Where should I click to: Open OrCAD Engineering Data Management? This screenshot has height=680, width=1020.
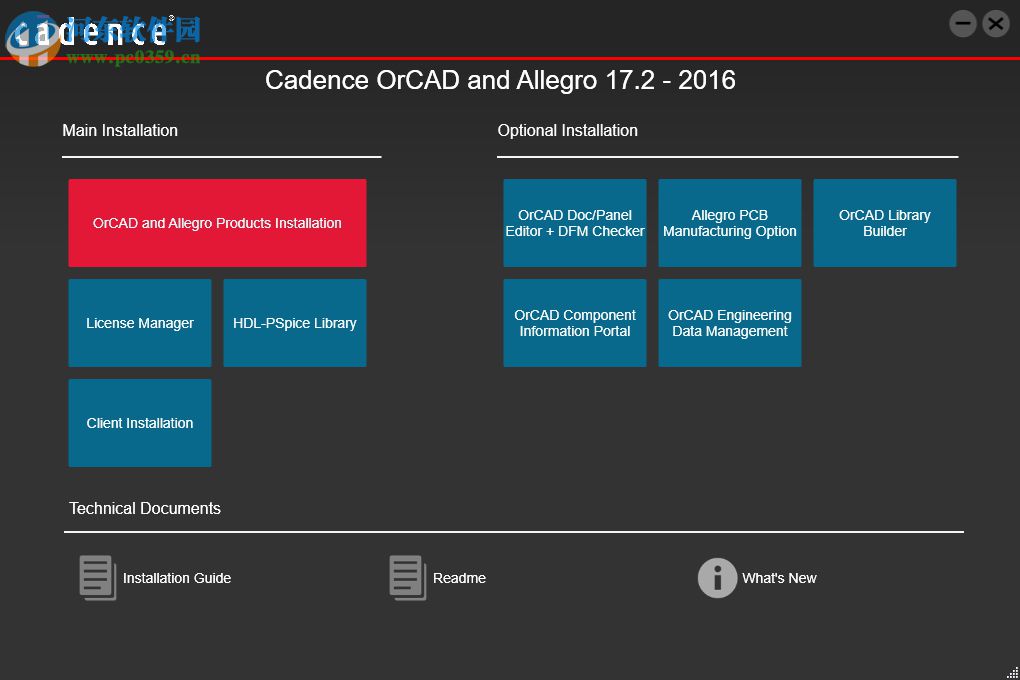[730, 323]
